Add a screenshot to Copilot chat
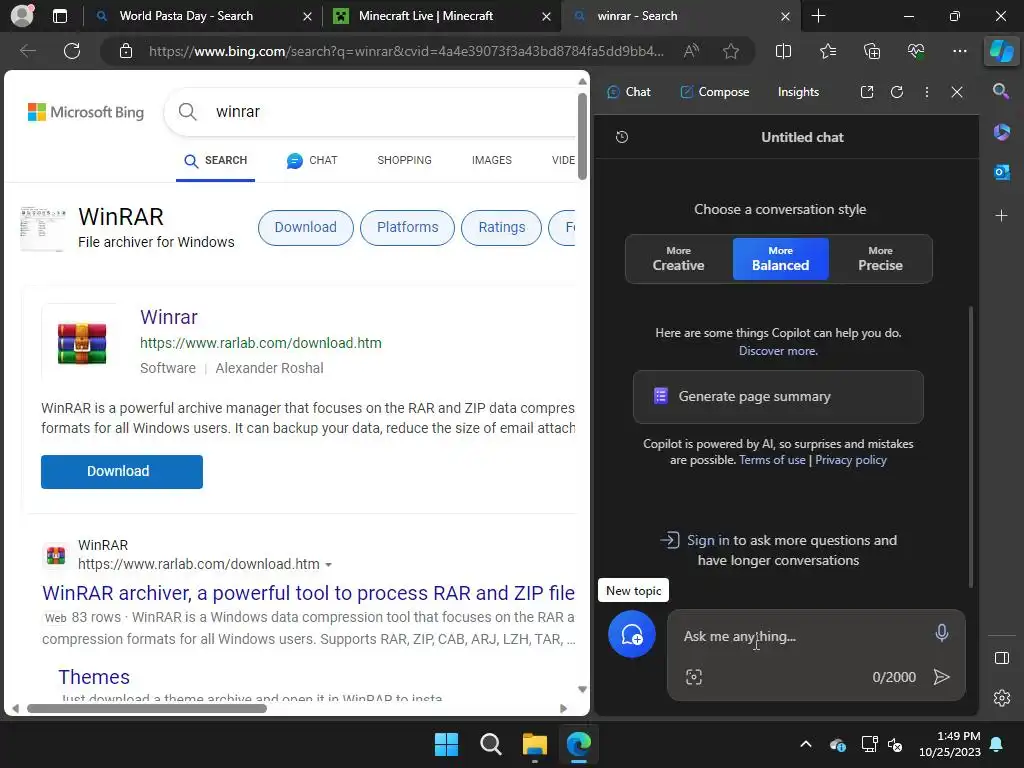Screen dimensions: 1024x768 pos(694,677)
